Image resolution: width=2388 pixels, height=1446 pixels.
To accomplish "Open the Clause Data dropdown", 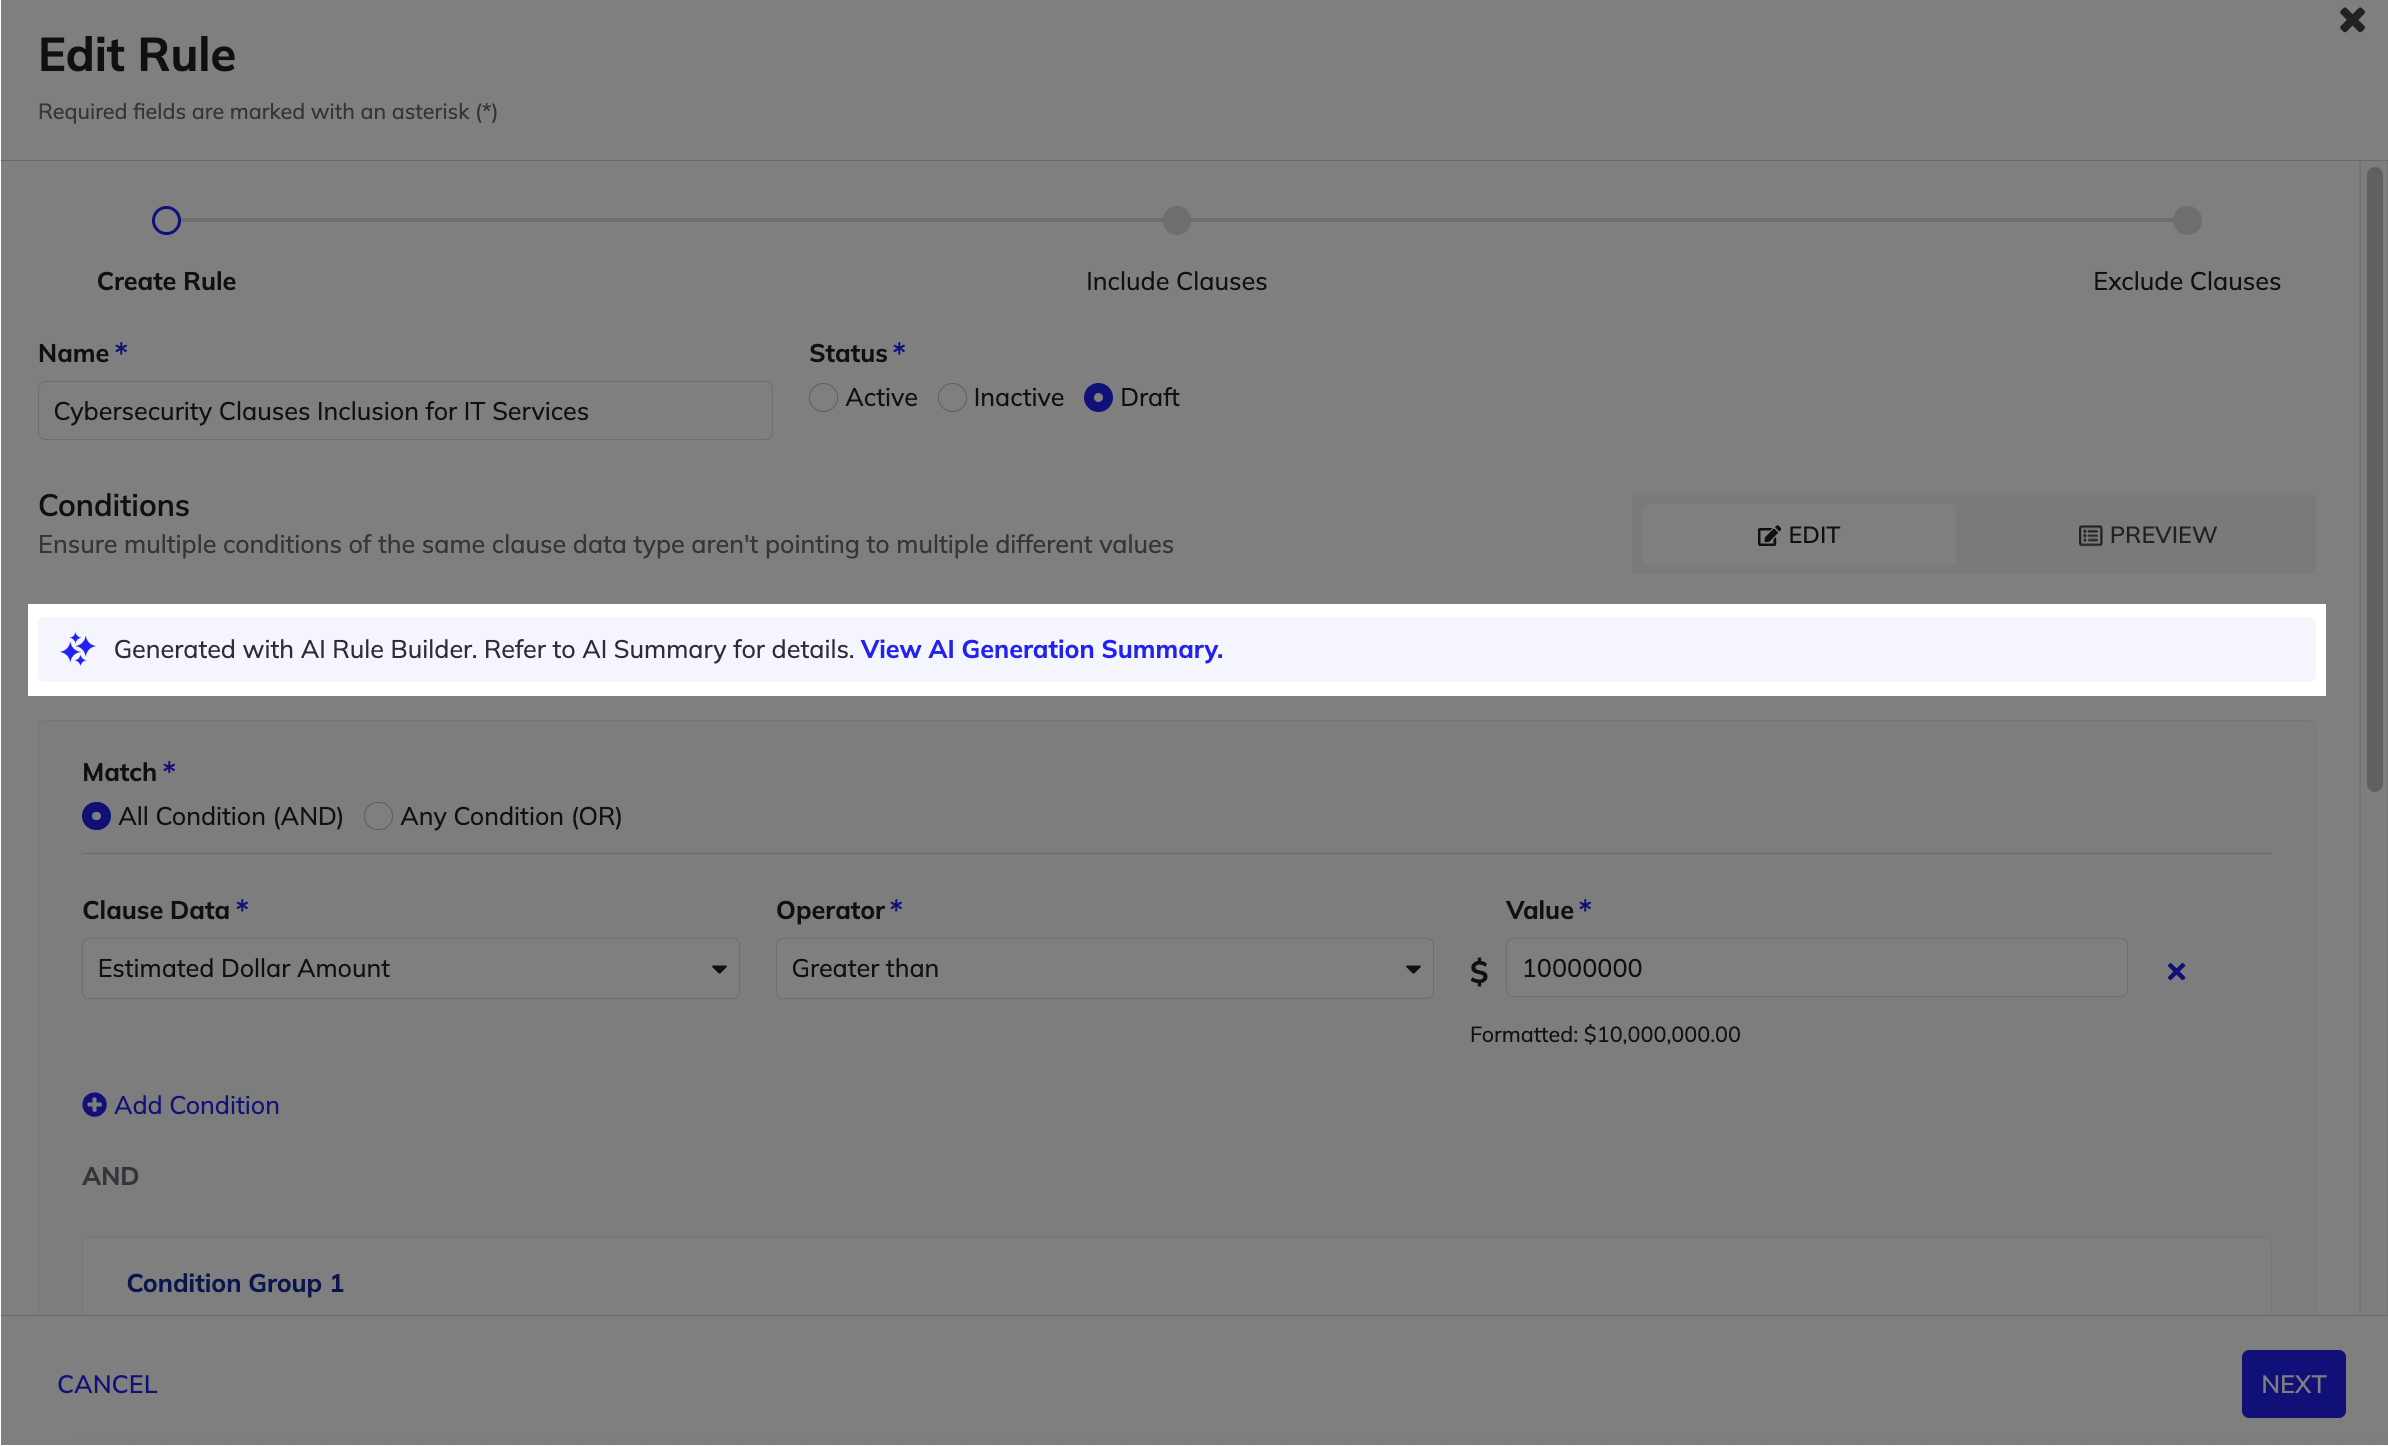I will [x=410, y=968].
